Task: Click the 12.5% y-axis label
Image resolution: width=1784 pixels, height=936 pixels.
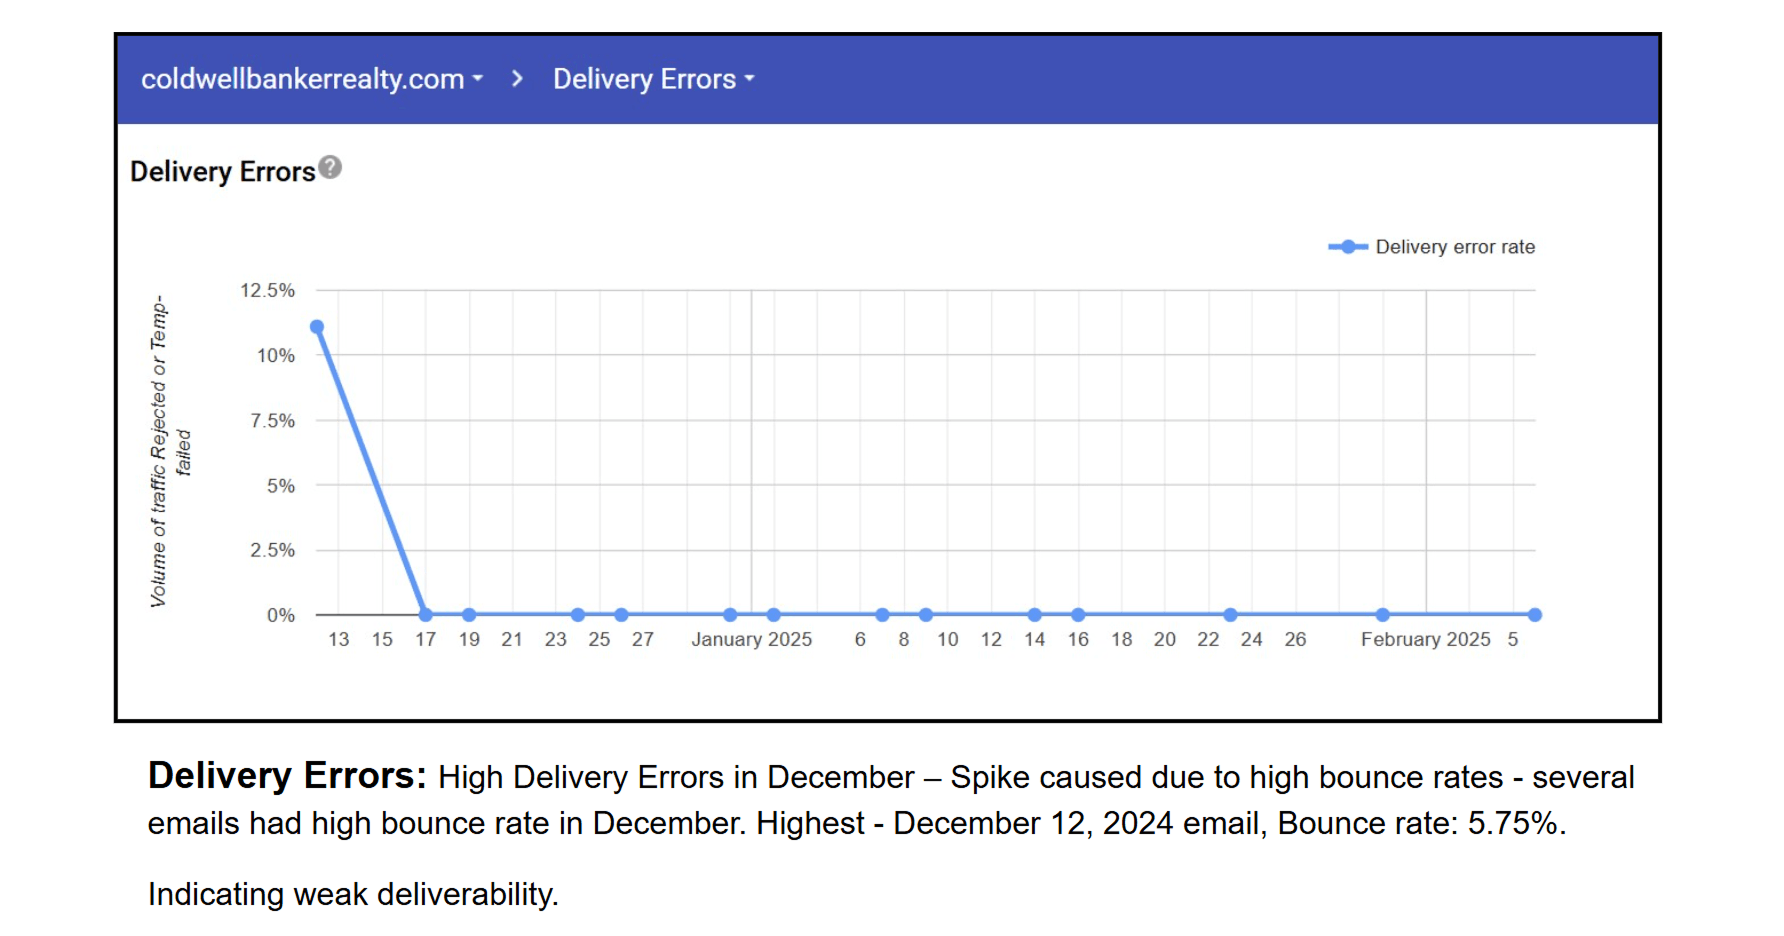Action: point(267,291)
